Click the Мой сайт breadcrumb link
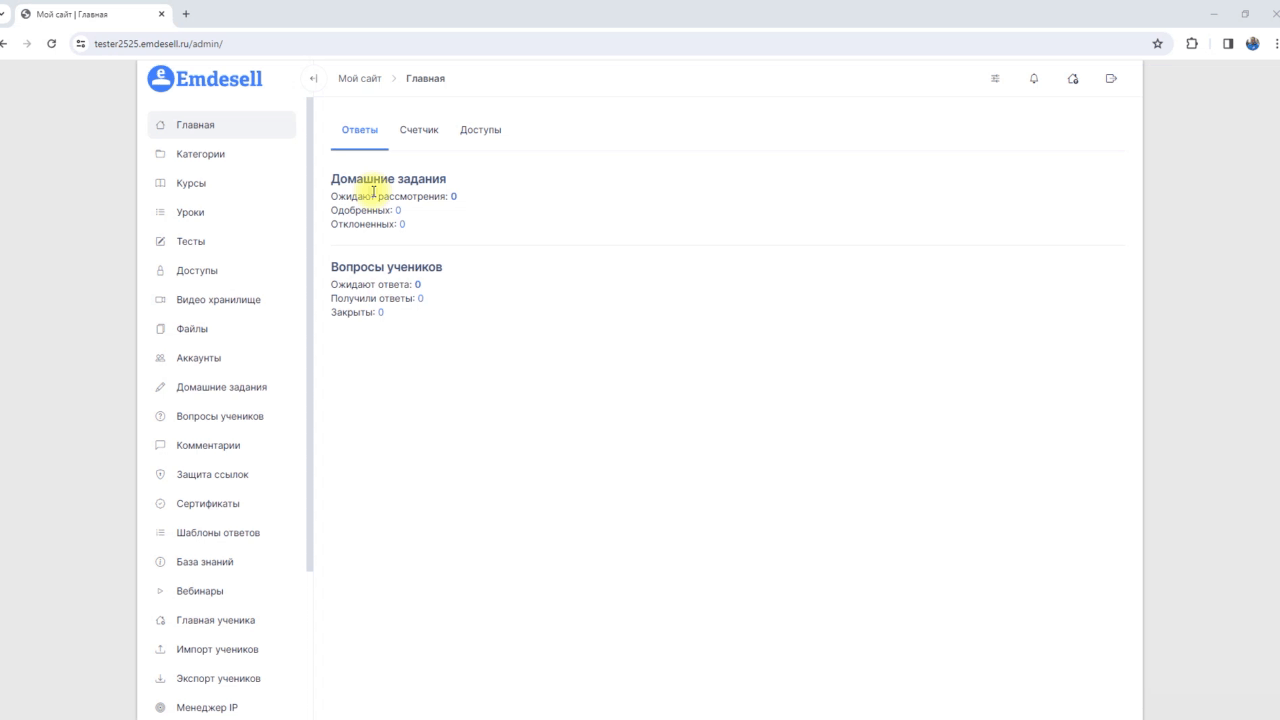The height and width of the screenshot is (720, 1280). [360, 78]
